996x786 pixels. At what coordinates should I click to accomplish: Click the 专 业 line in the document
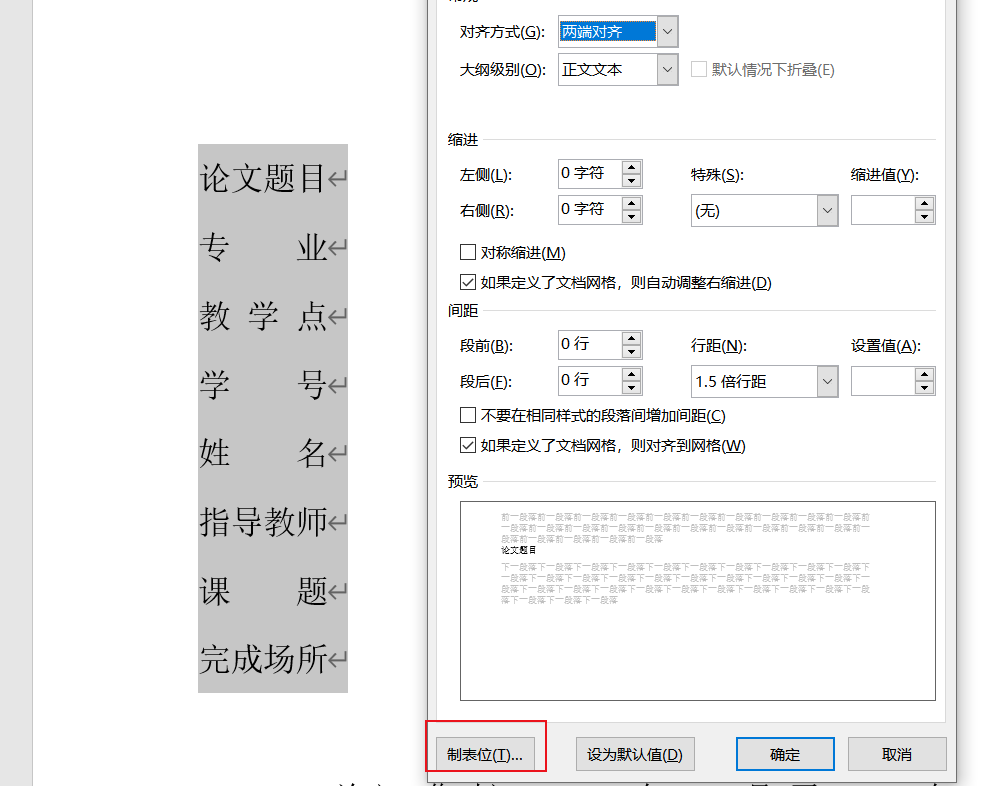click(263, 247)
